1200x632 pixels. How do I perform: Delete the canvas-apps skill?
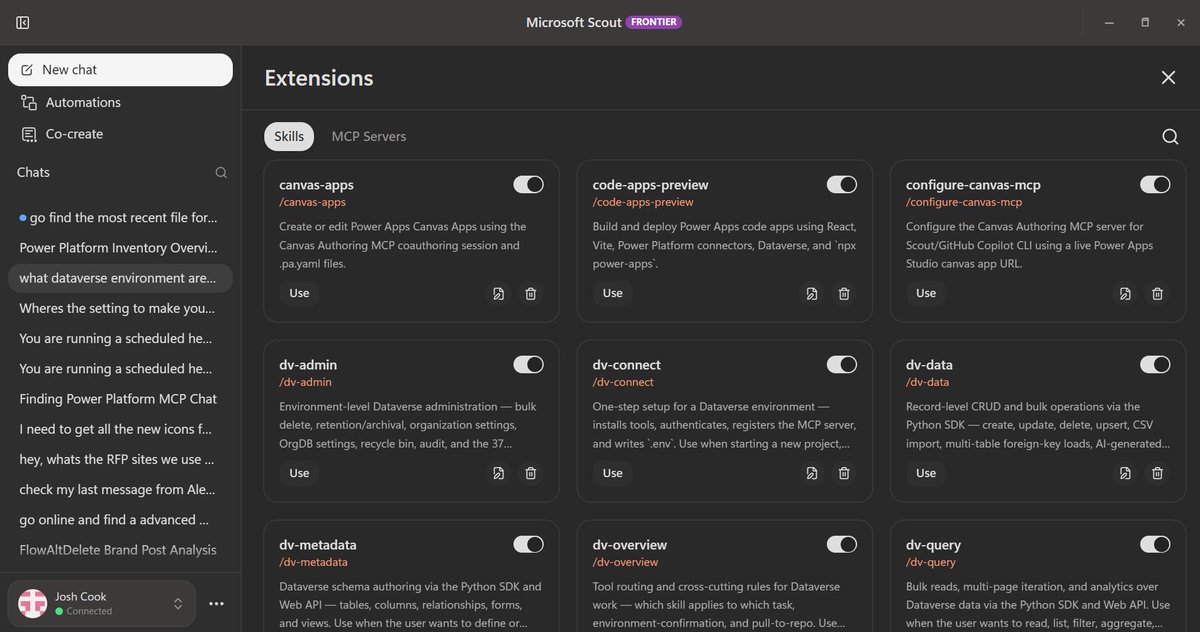531,293
